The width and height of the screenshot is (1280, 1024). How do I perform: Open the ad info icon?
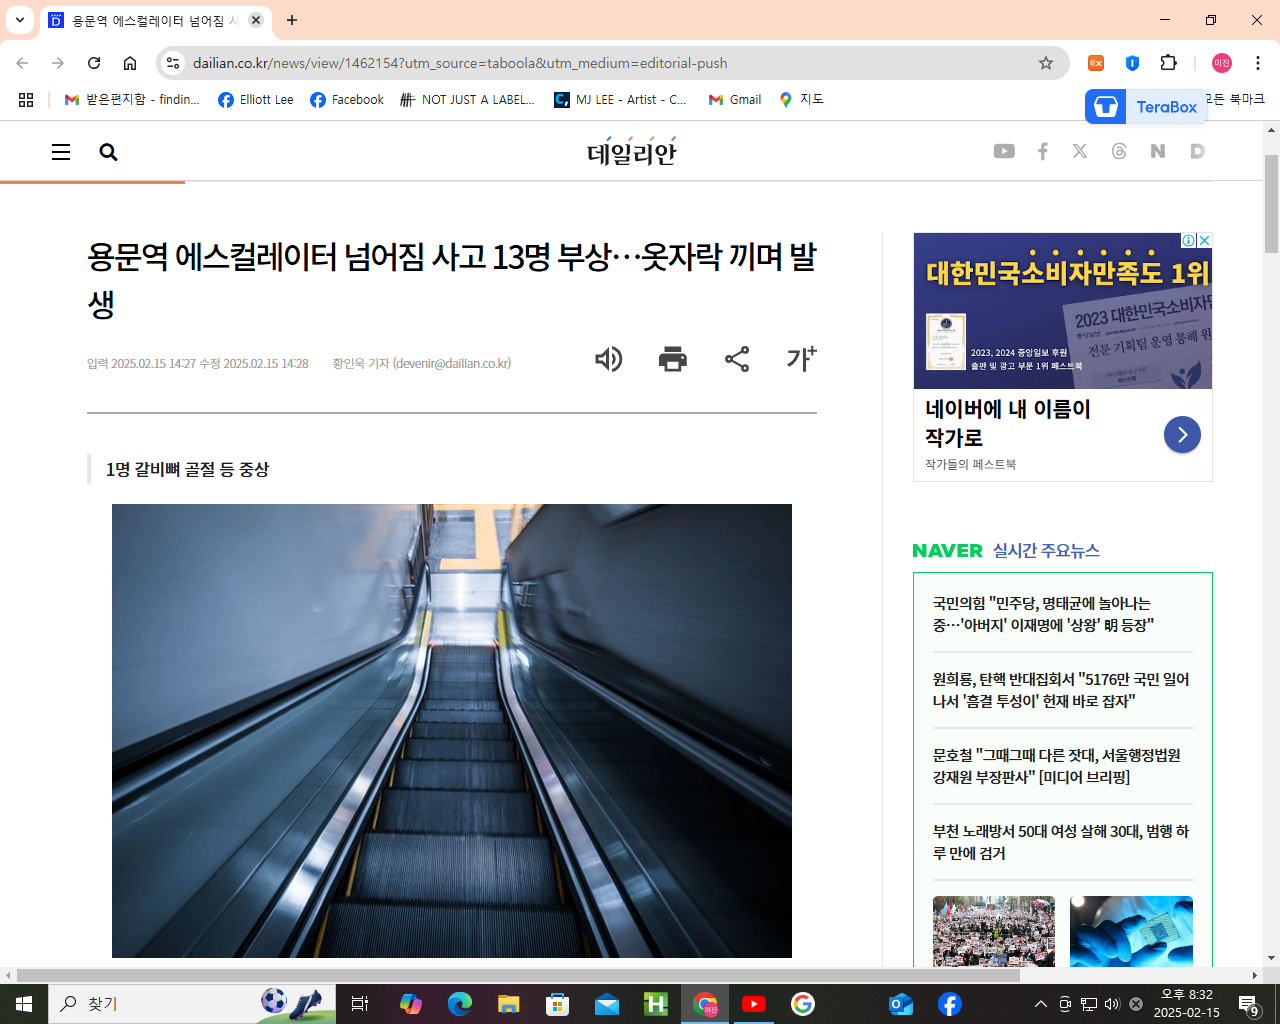pyautogui.click(x=1189, y=240)
